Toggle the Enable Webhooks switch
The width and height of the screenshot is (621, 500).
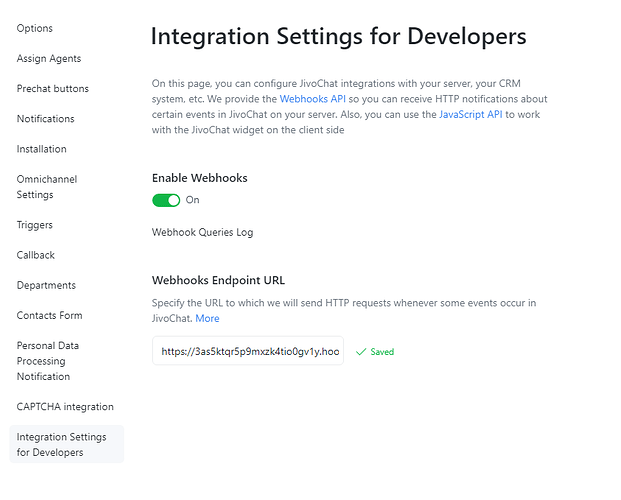pyautogui.click(x=166, y=200)
